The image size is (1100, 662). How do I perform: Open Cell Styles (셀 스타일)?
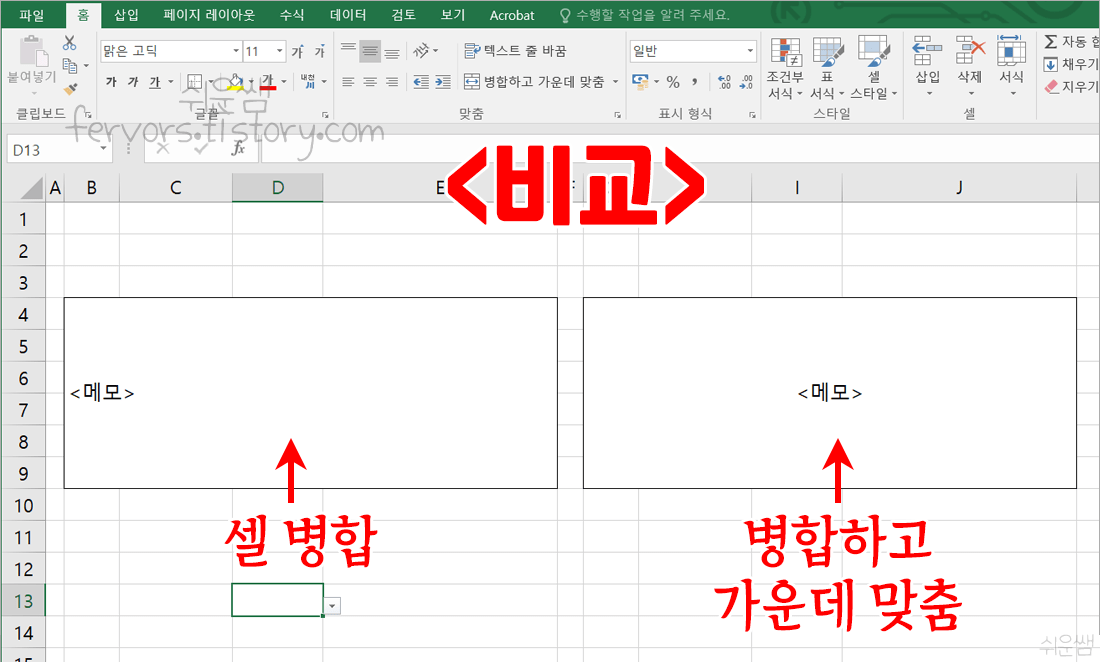click(x=873, y=69)
